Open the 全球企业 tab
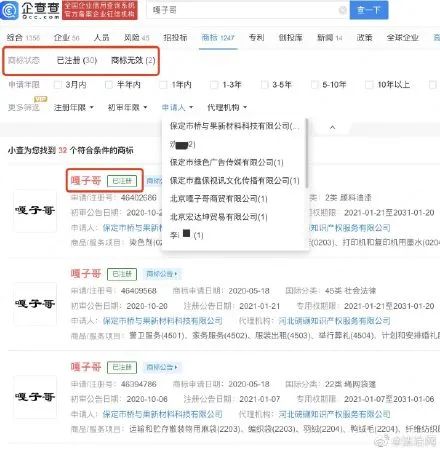Screen dimensions: 440x451 pos(402,37)
